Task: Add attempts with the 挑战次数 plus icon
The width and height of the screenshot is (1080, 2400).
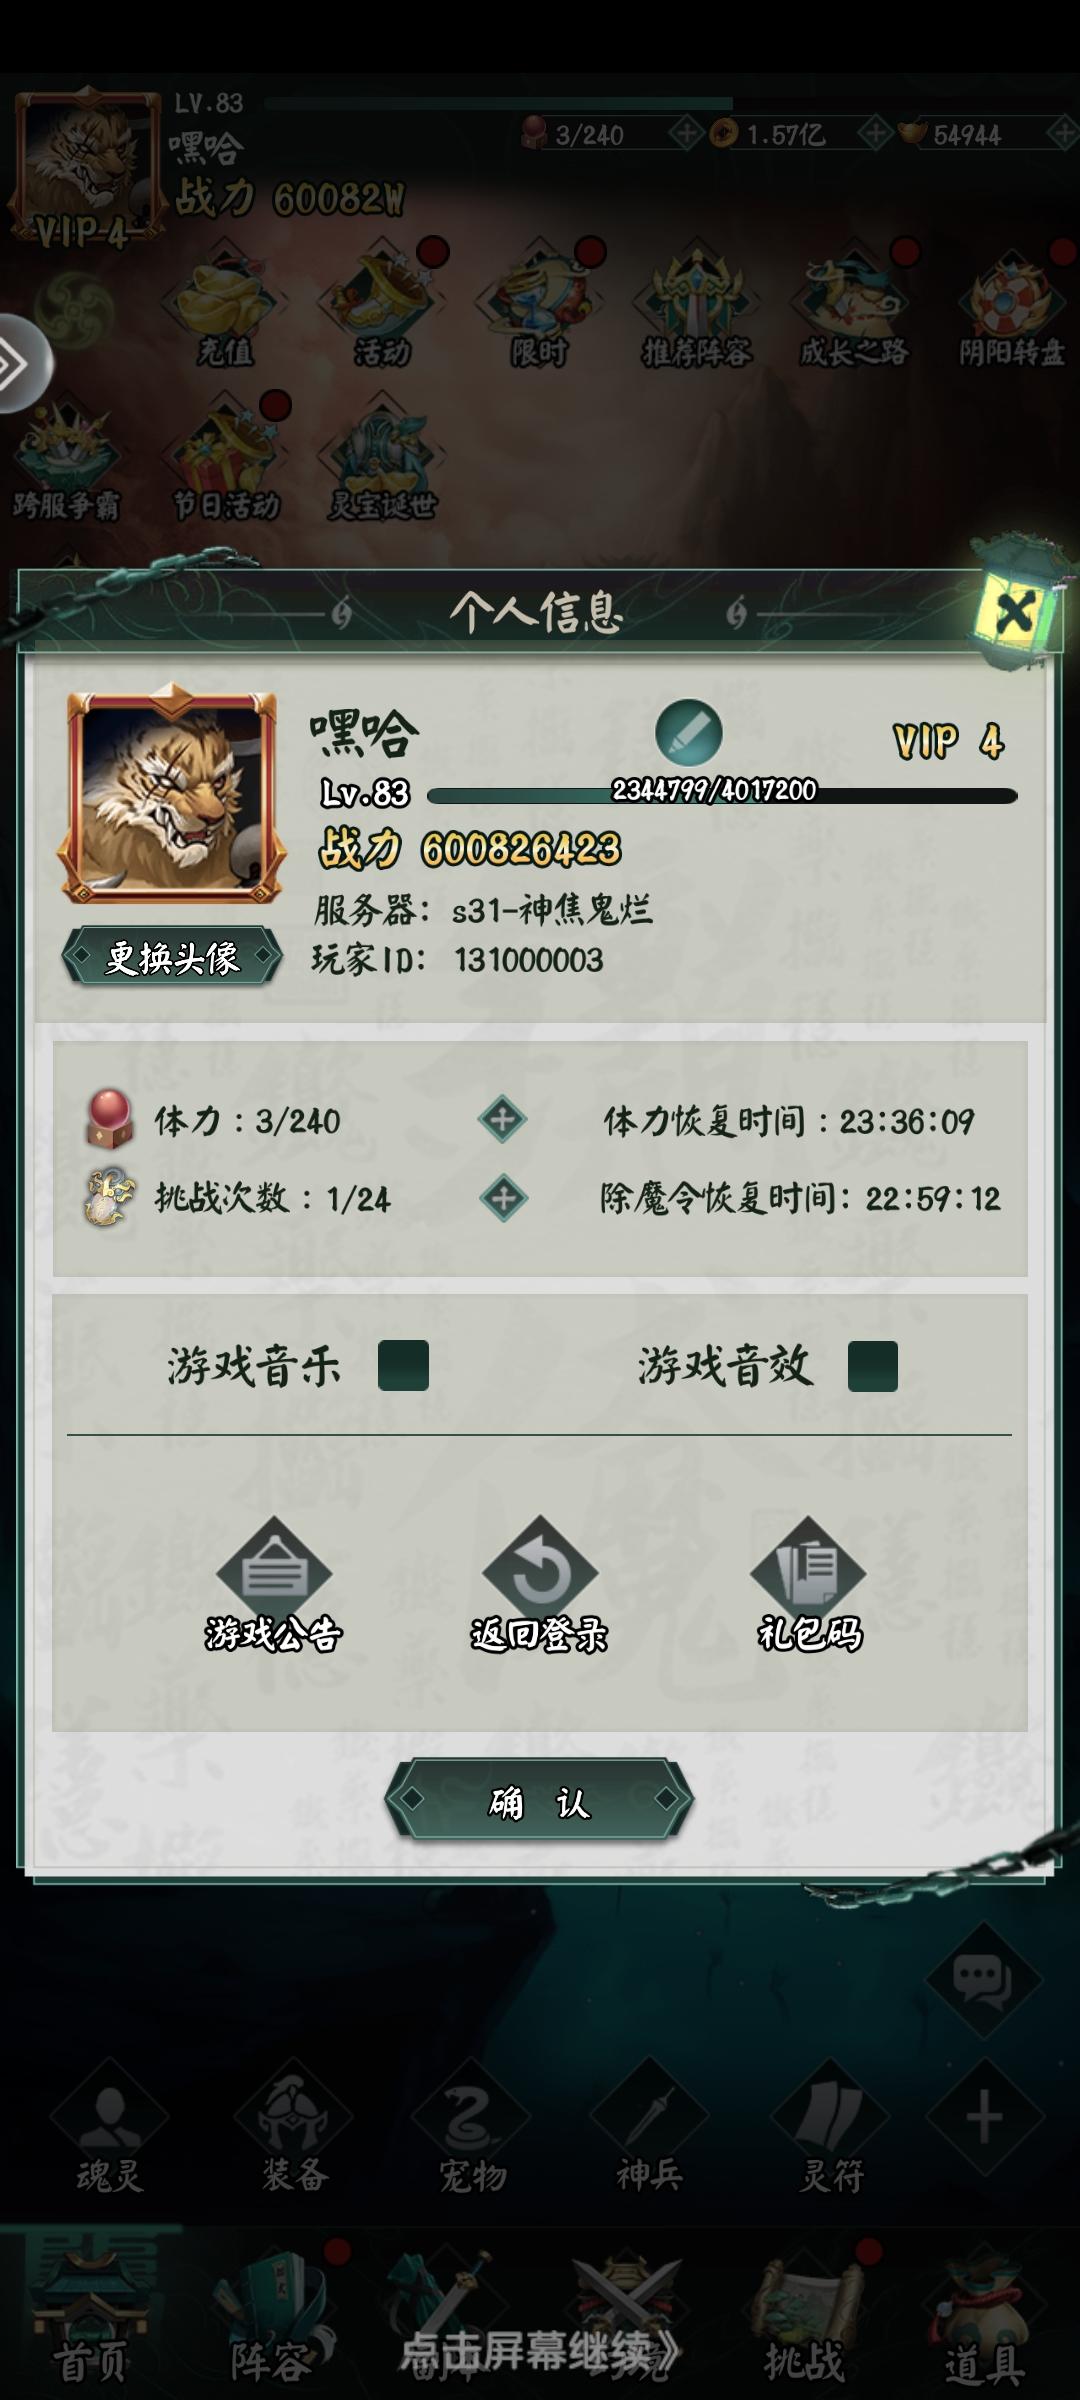Action: pos(503,1198)
